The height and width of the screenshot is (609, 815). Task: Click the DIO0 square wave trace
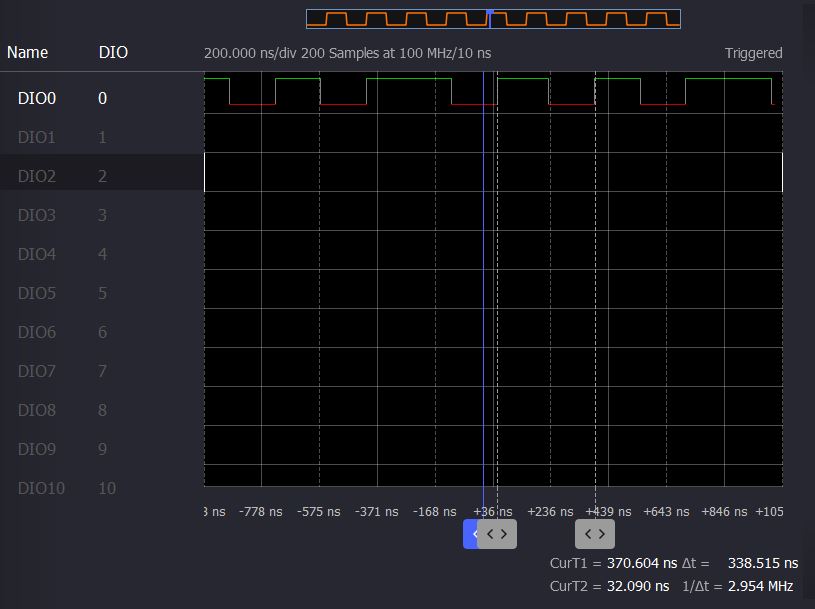tap(489, 91)
